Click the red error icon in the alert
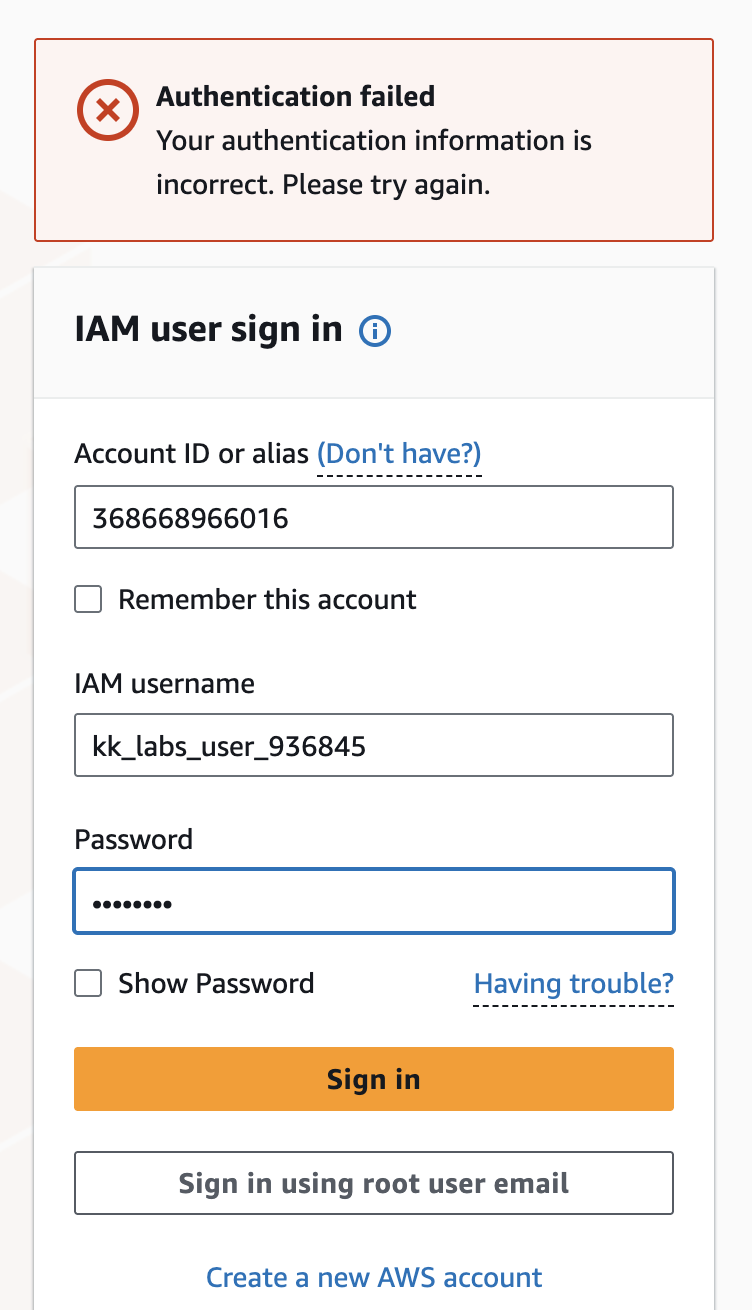Screen dimensions: 752x1310 (x=107, y=108)
